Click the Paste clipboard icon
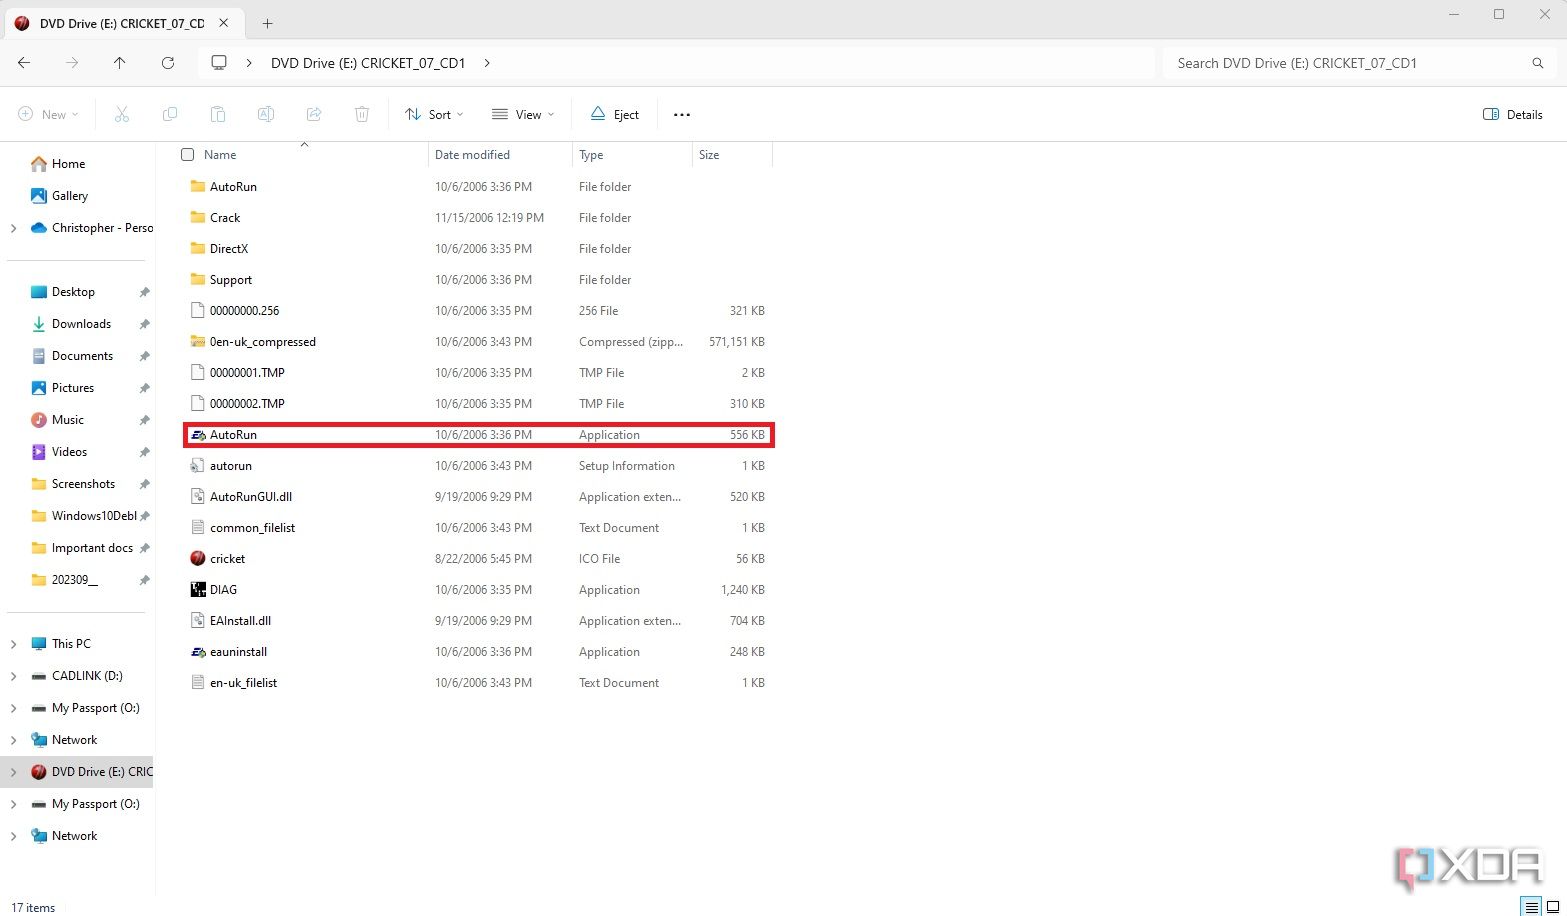1567x916 pixels. 218,114
